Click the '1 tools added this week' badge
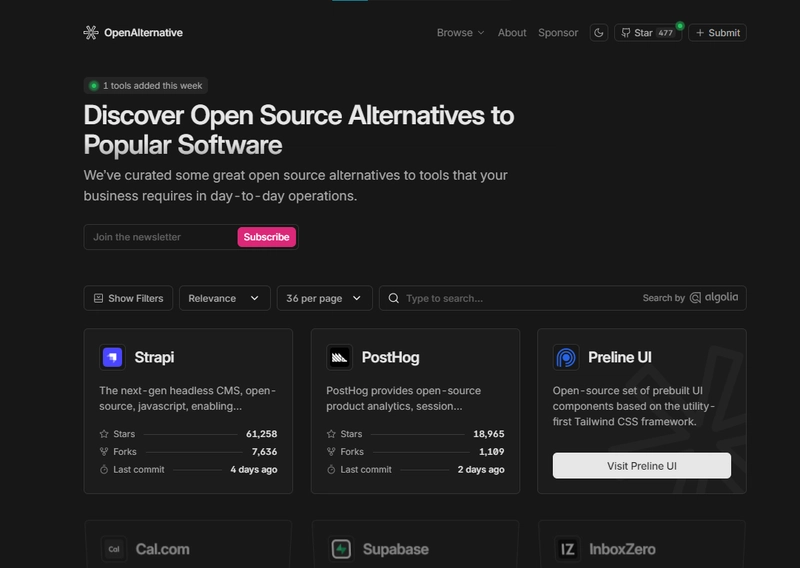The width and height of the screenshot is (800, 568). 146,86
